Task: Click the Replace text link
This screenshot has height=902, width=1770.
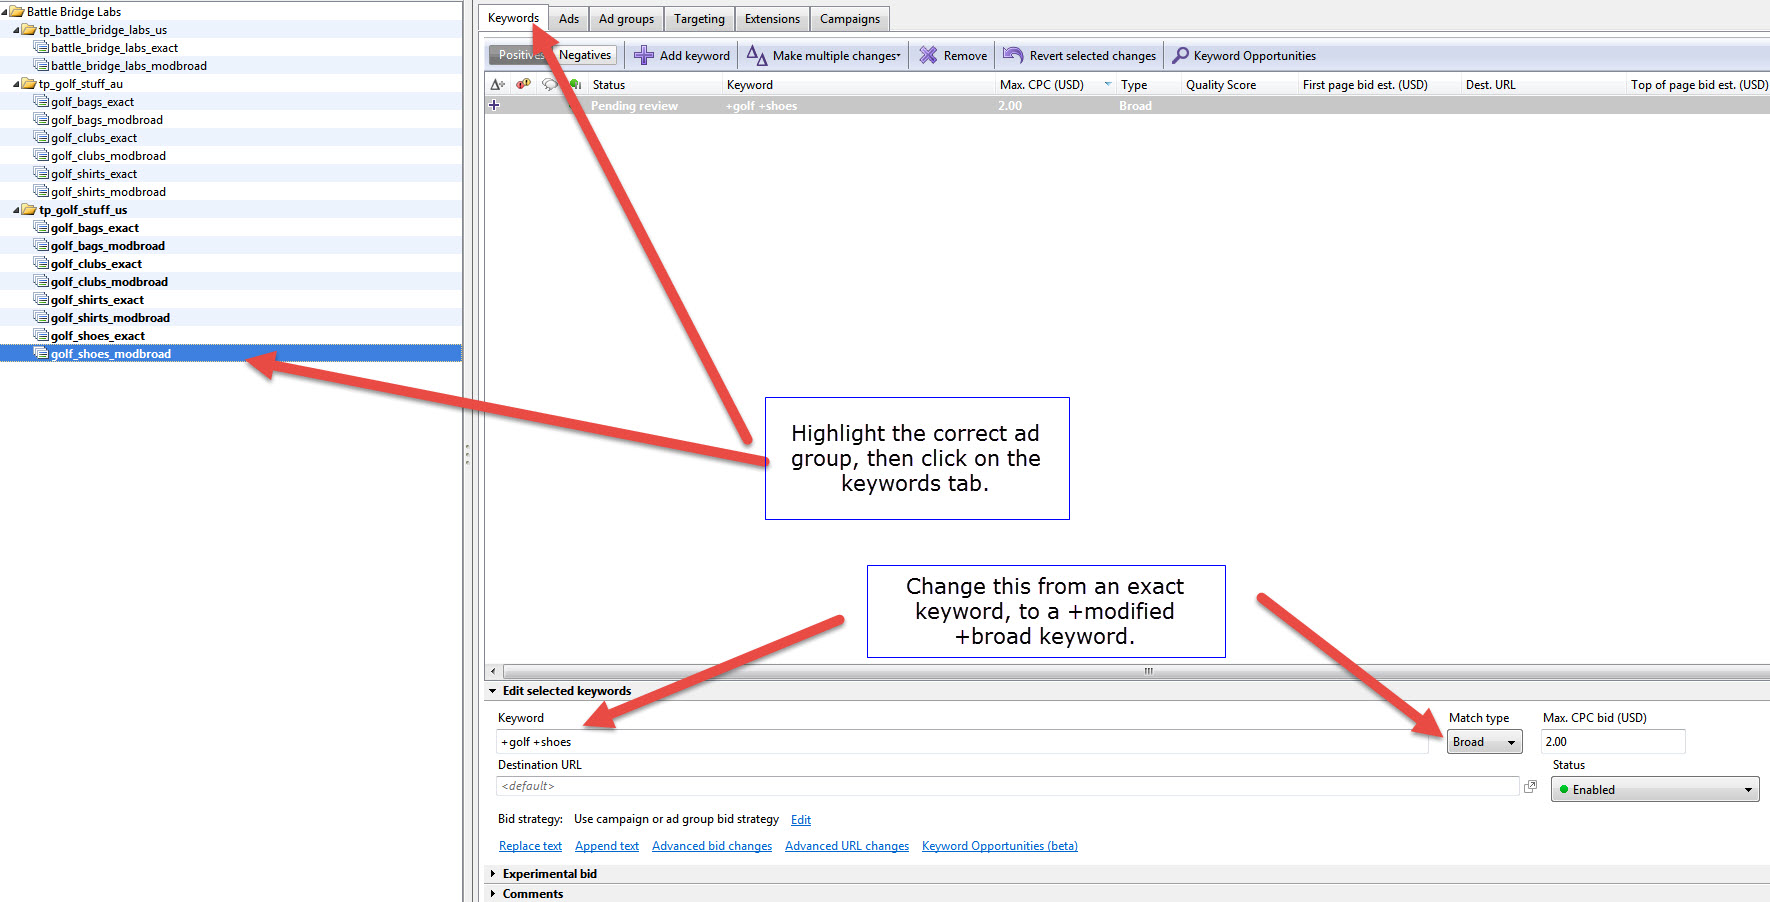Action: tap(529, 845)
